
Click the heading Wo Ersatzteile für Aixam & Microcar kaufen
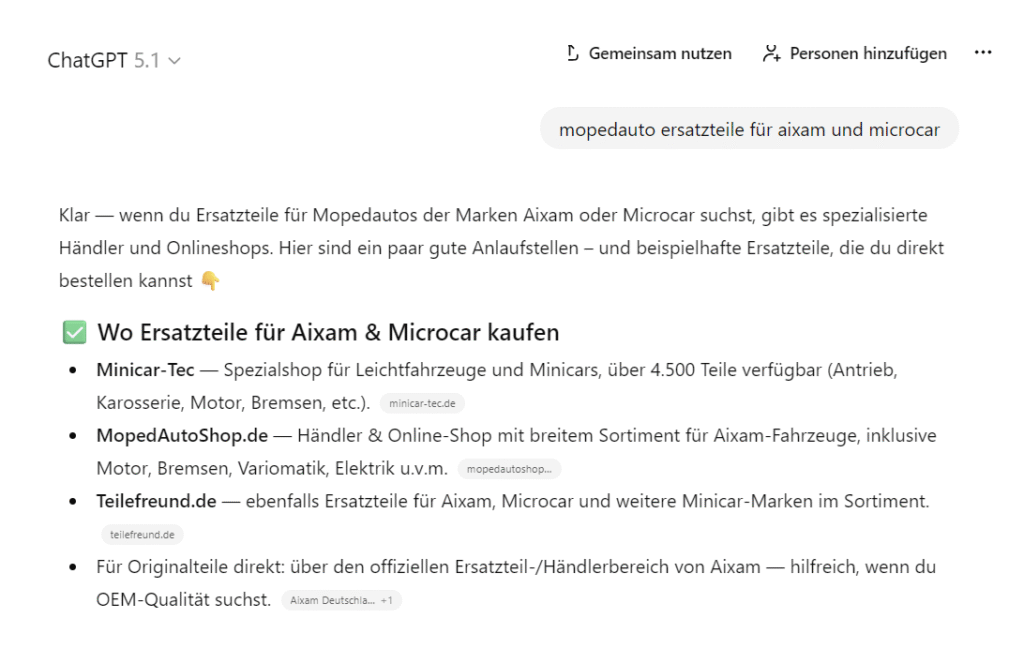pos(328,332)
